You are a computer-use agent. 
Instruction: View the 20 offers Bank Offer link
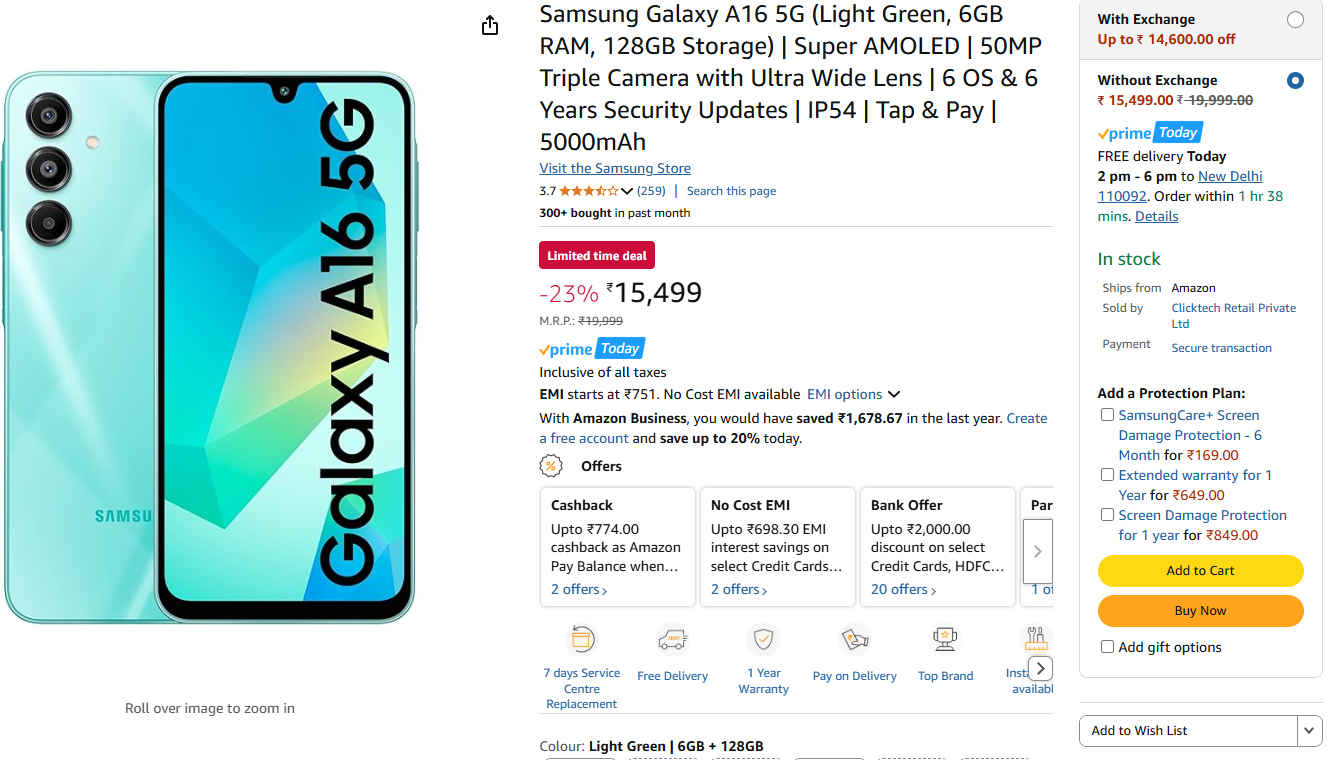pos(904,590)
